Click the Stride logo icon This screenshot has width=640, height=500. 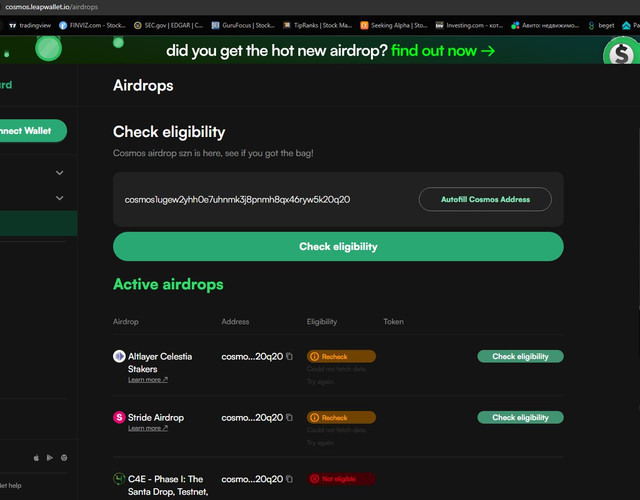coord(119,417)
